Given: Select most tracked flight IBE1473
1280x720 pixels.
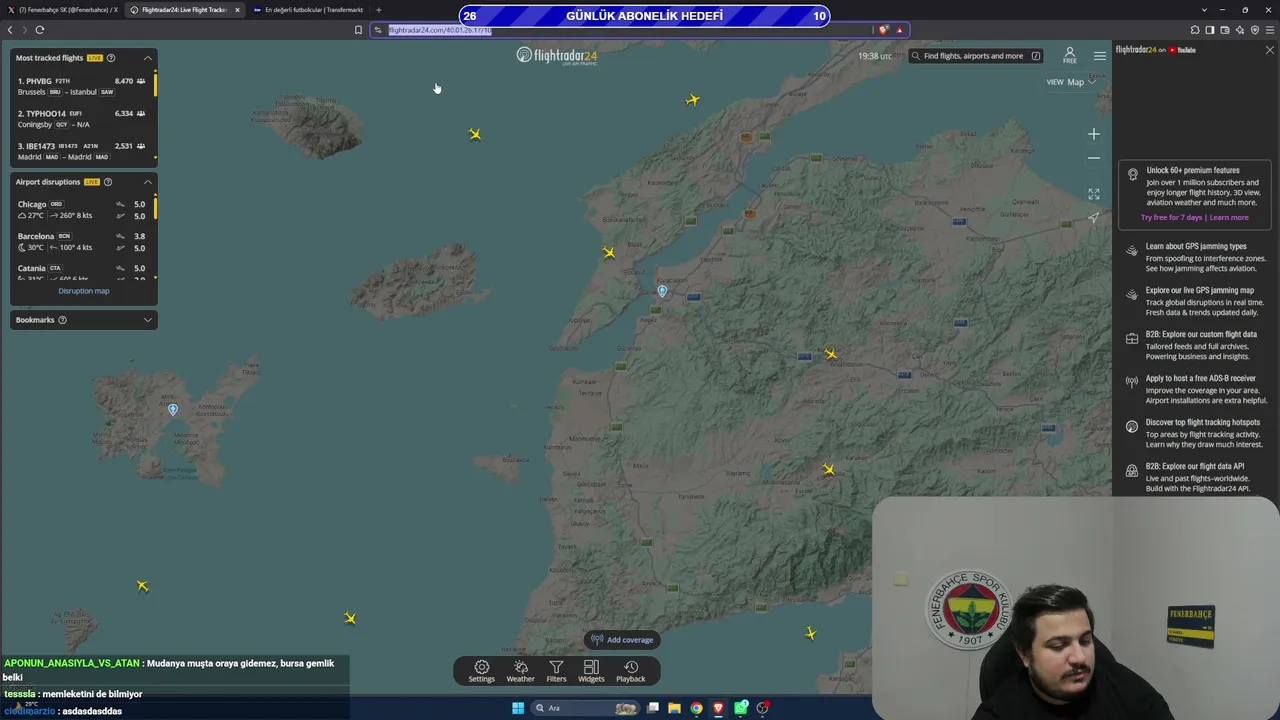Looking at the screenshot, I should [82, 151].
